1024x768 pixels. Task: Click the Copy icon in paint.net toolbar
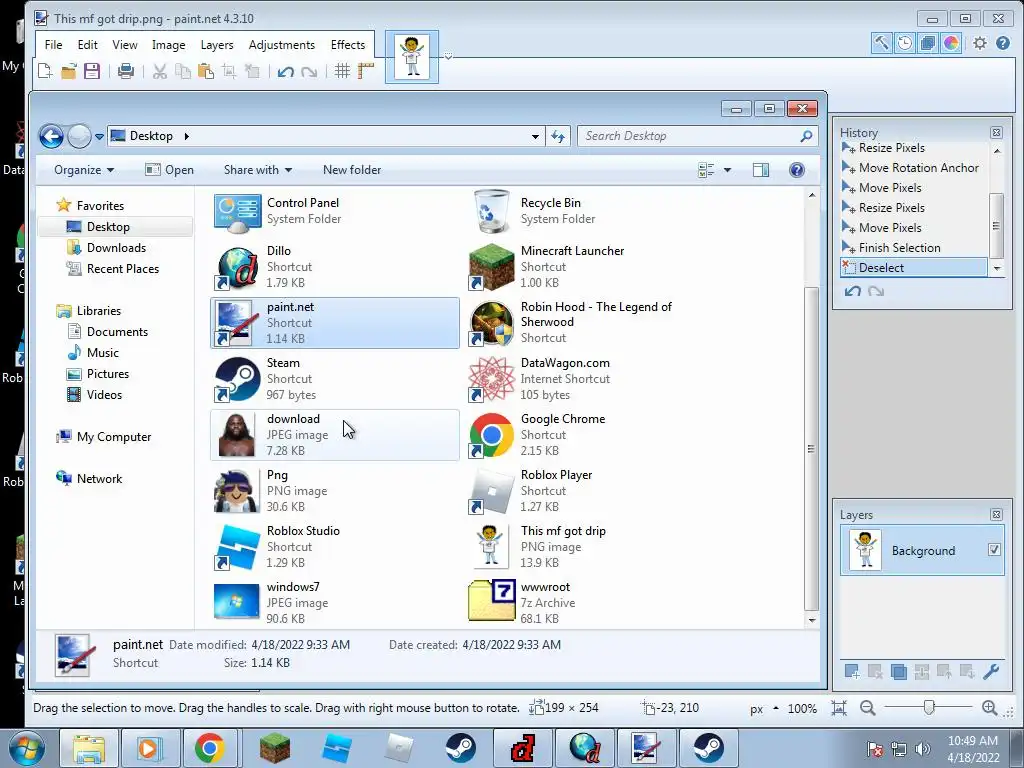point(183,71)
